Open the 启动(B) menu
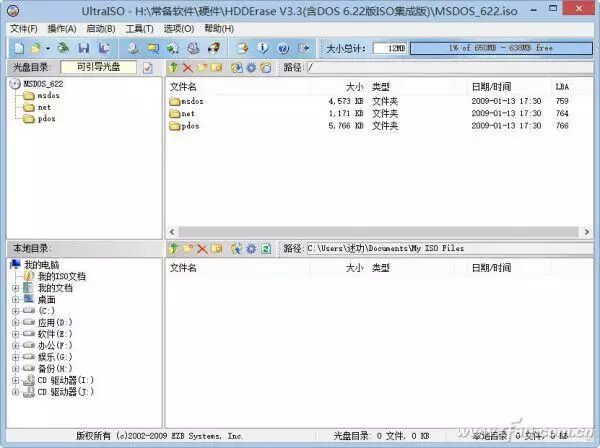Screen dimensions: 600x448 pyautogui.click(x=101, y=29)
